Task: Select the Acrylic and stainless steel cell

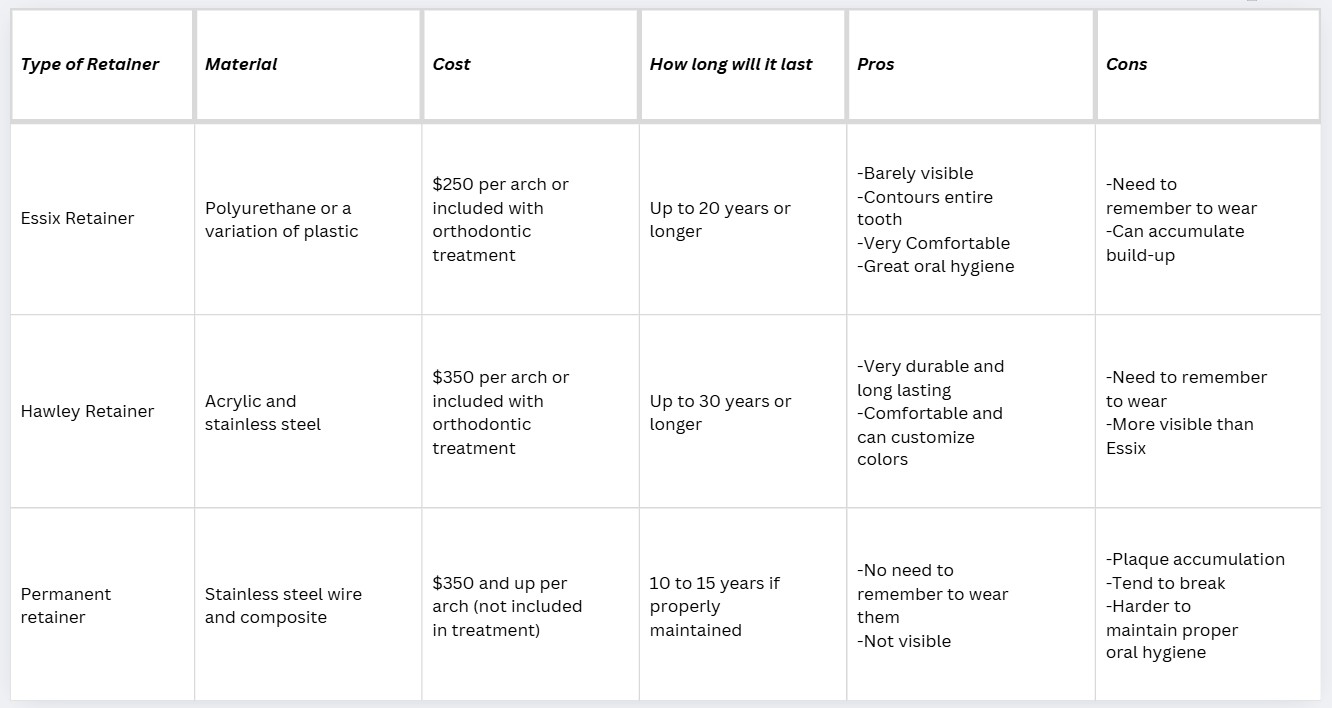Action: point(308,412)
